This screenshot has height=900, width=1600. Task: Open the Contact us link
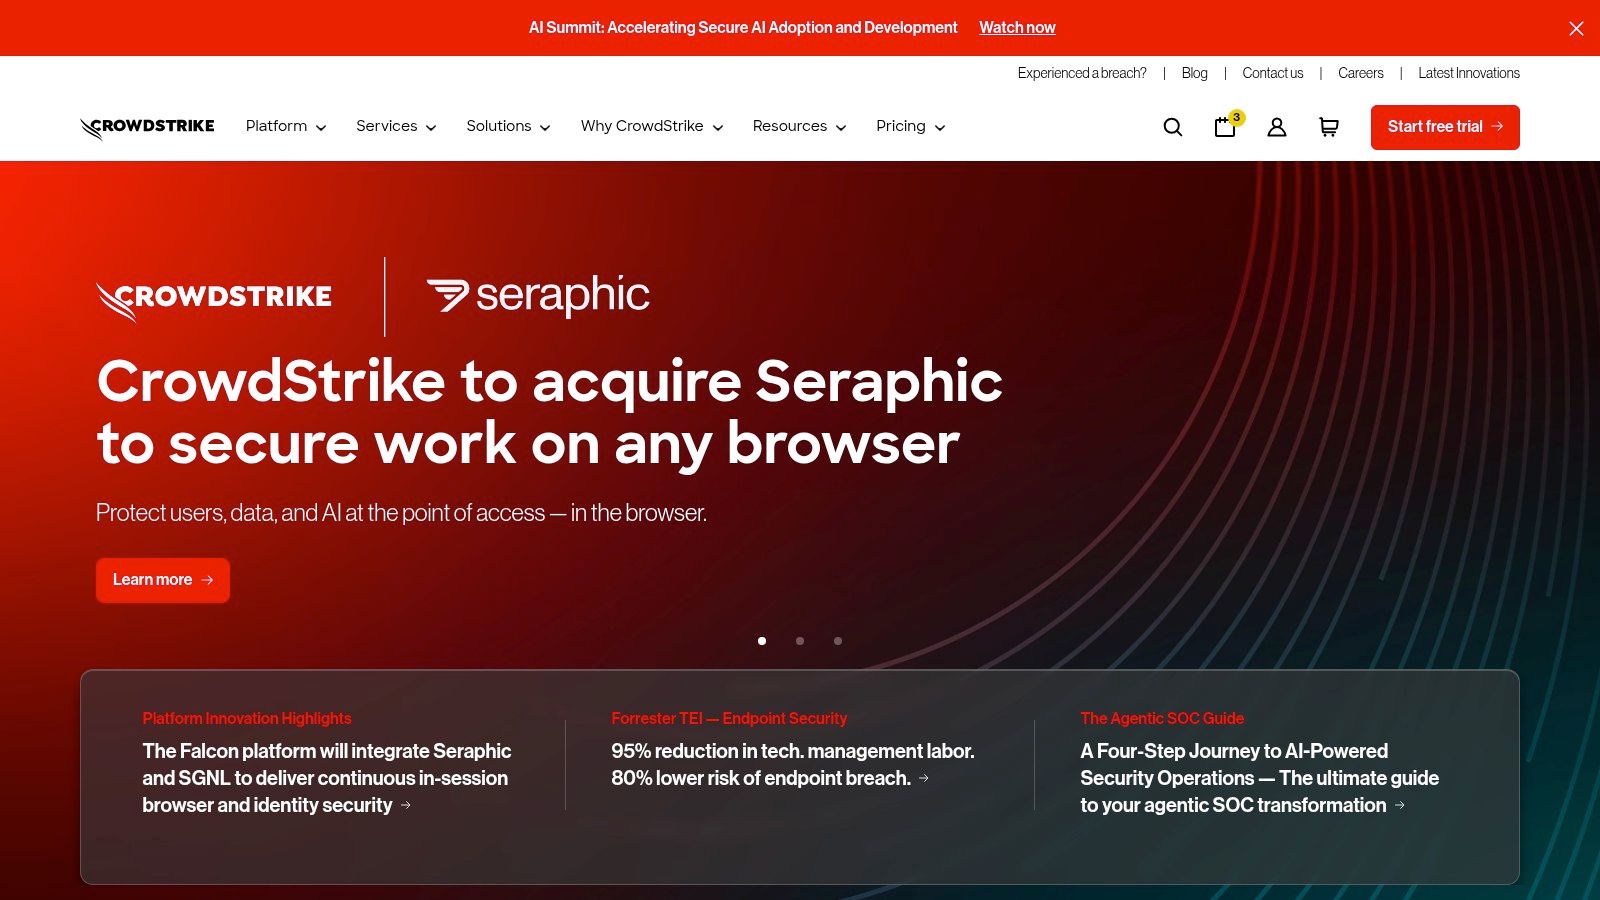coord(1272,73)
